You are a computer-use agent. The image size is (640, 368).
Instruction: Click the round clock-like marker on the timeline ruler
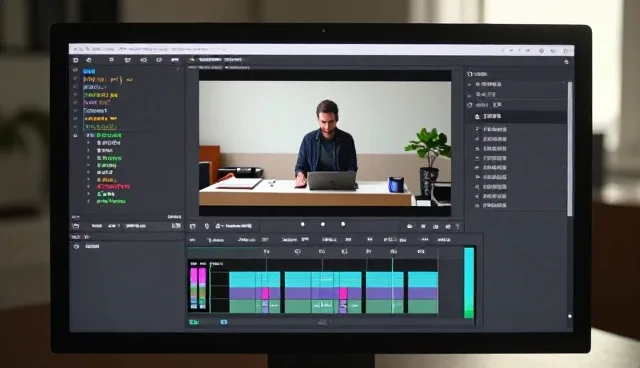click(297, 252)
